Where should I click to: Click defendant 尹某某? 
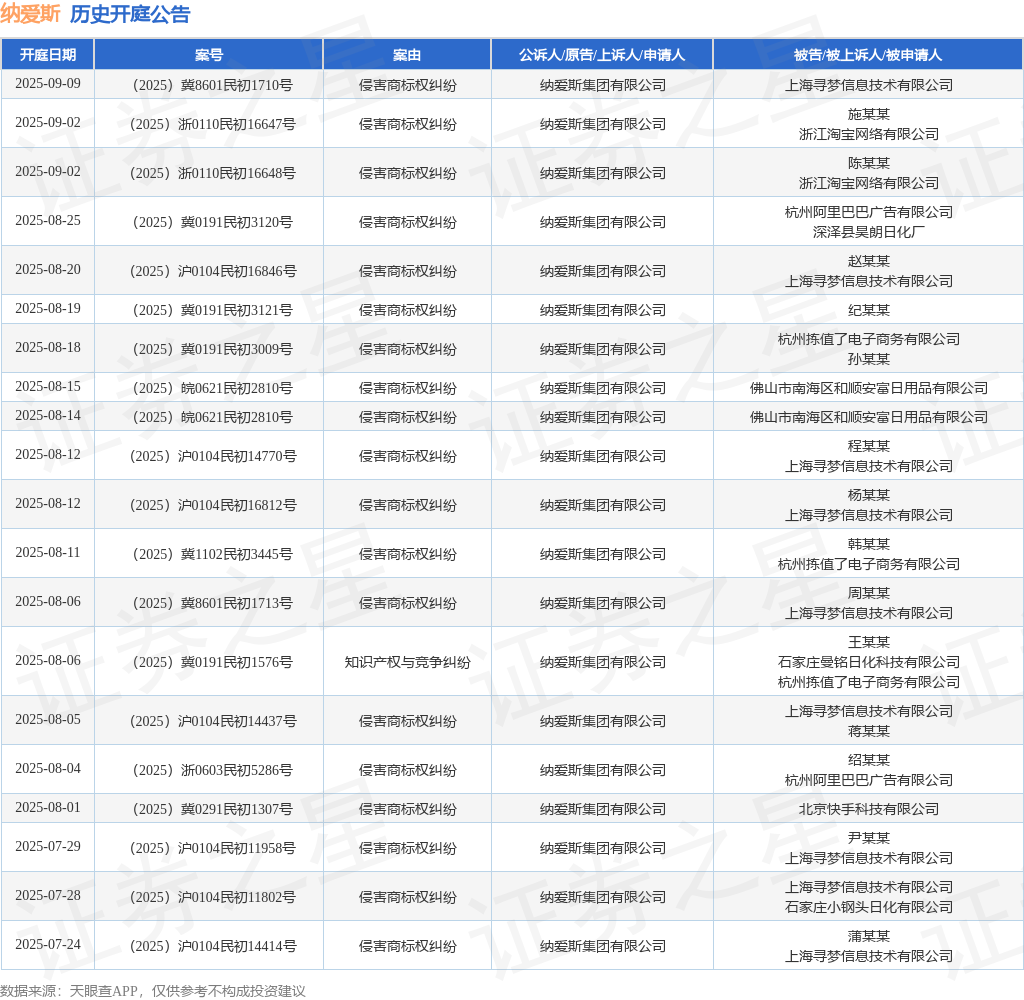869,838
